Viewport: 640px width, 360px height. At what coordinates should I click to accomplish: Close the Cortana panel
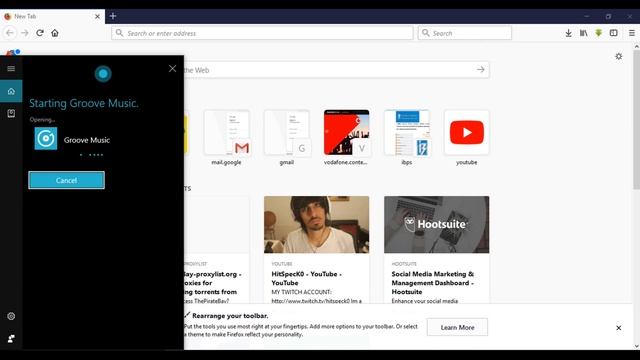tap(172, 69)
